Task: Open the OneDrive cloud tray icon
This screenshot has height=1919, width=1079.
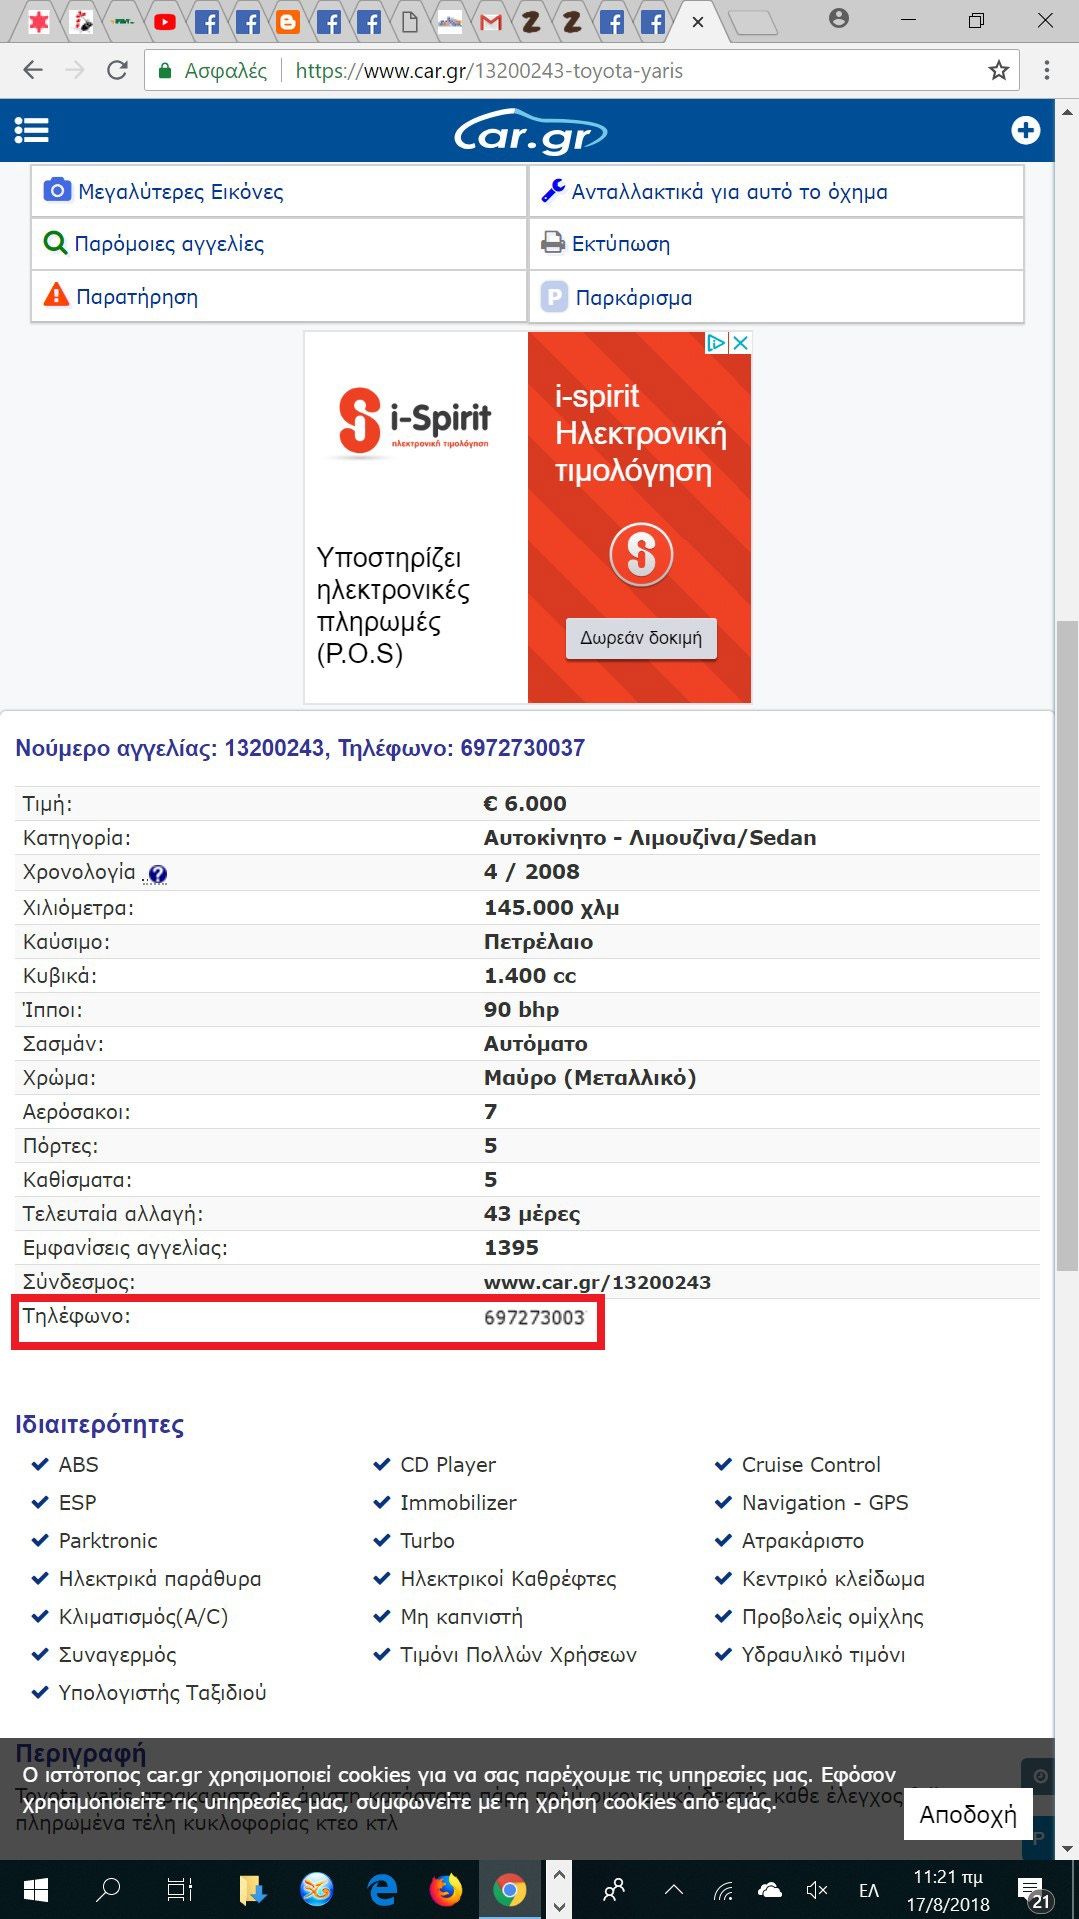Action: pos(770,1890)
